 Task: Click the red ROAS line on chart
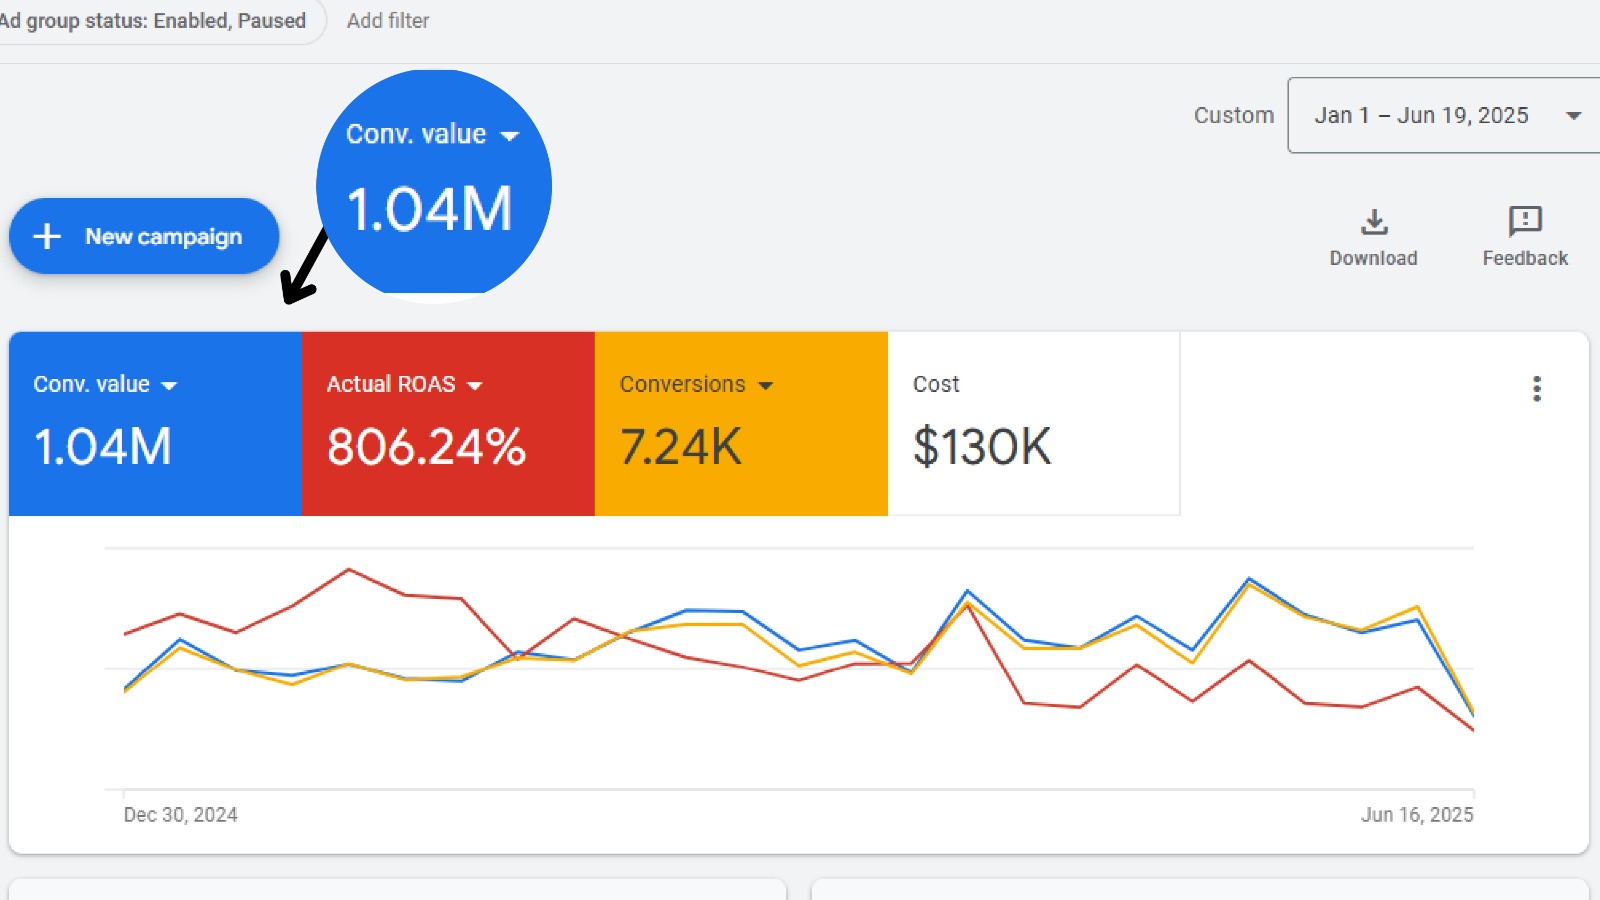[x=348, y=570]
